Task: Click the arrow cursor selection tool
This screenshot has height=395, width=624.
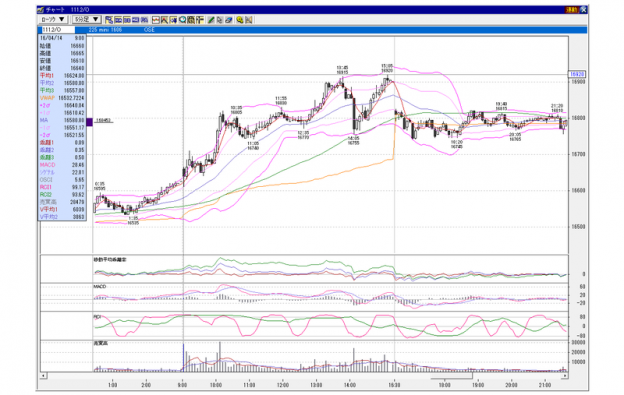Action: click(220, 19)
